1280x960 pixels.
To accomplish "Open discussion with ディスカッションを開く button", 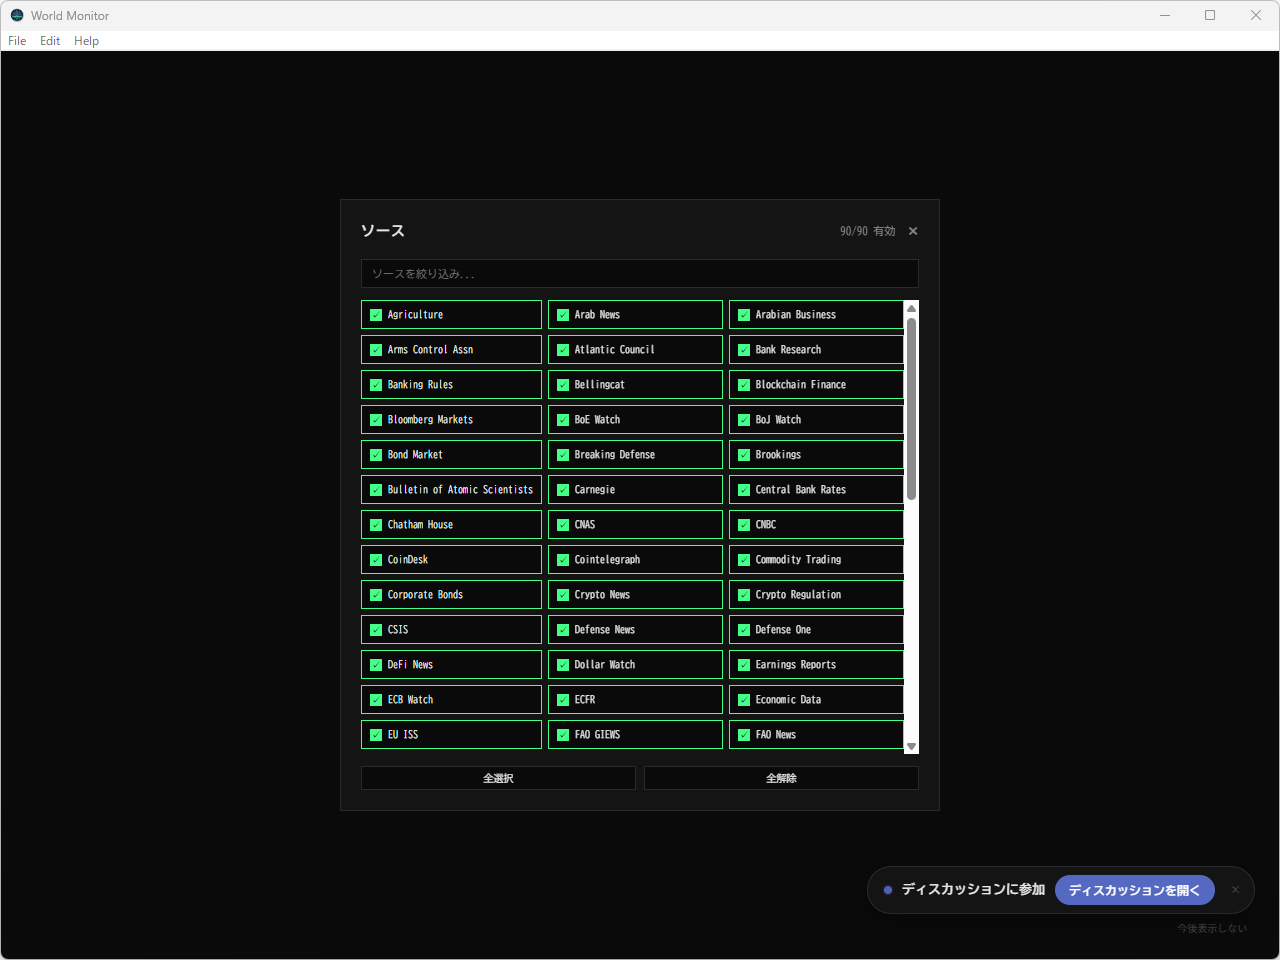I will click(x=1135, y=890).
